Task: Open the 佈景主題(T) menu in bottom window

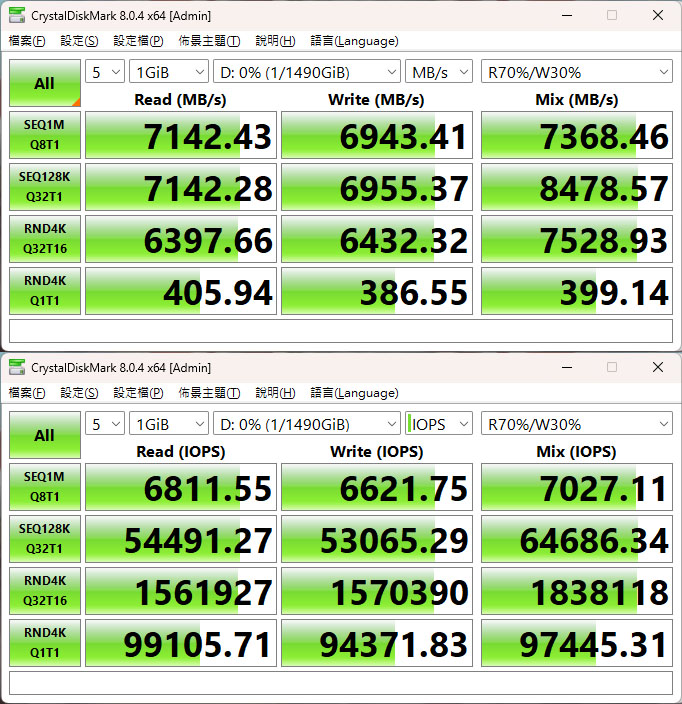Action: tap(209, 393)
